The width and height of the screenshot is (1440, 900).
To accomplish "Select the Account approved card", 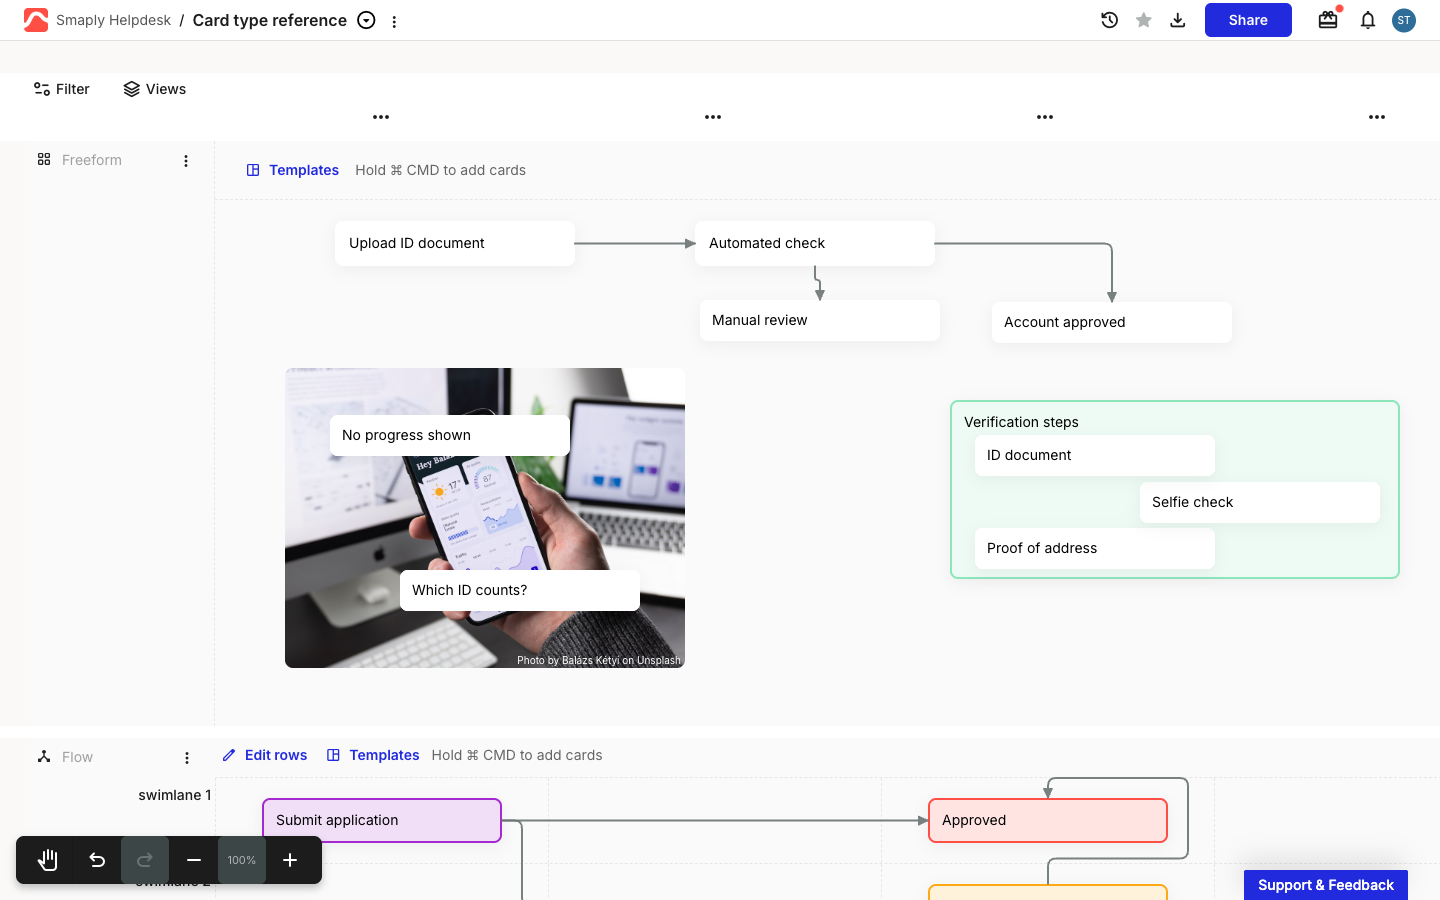I will pyautogui.click(x=1112, y=322).
